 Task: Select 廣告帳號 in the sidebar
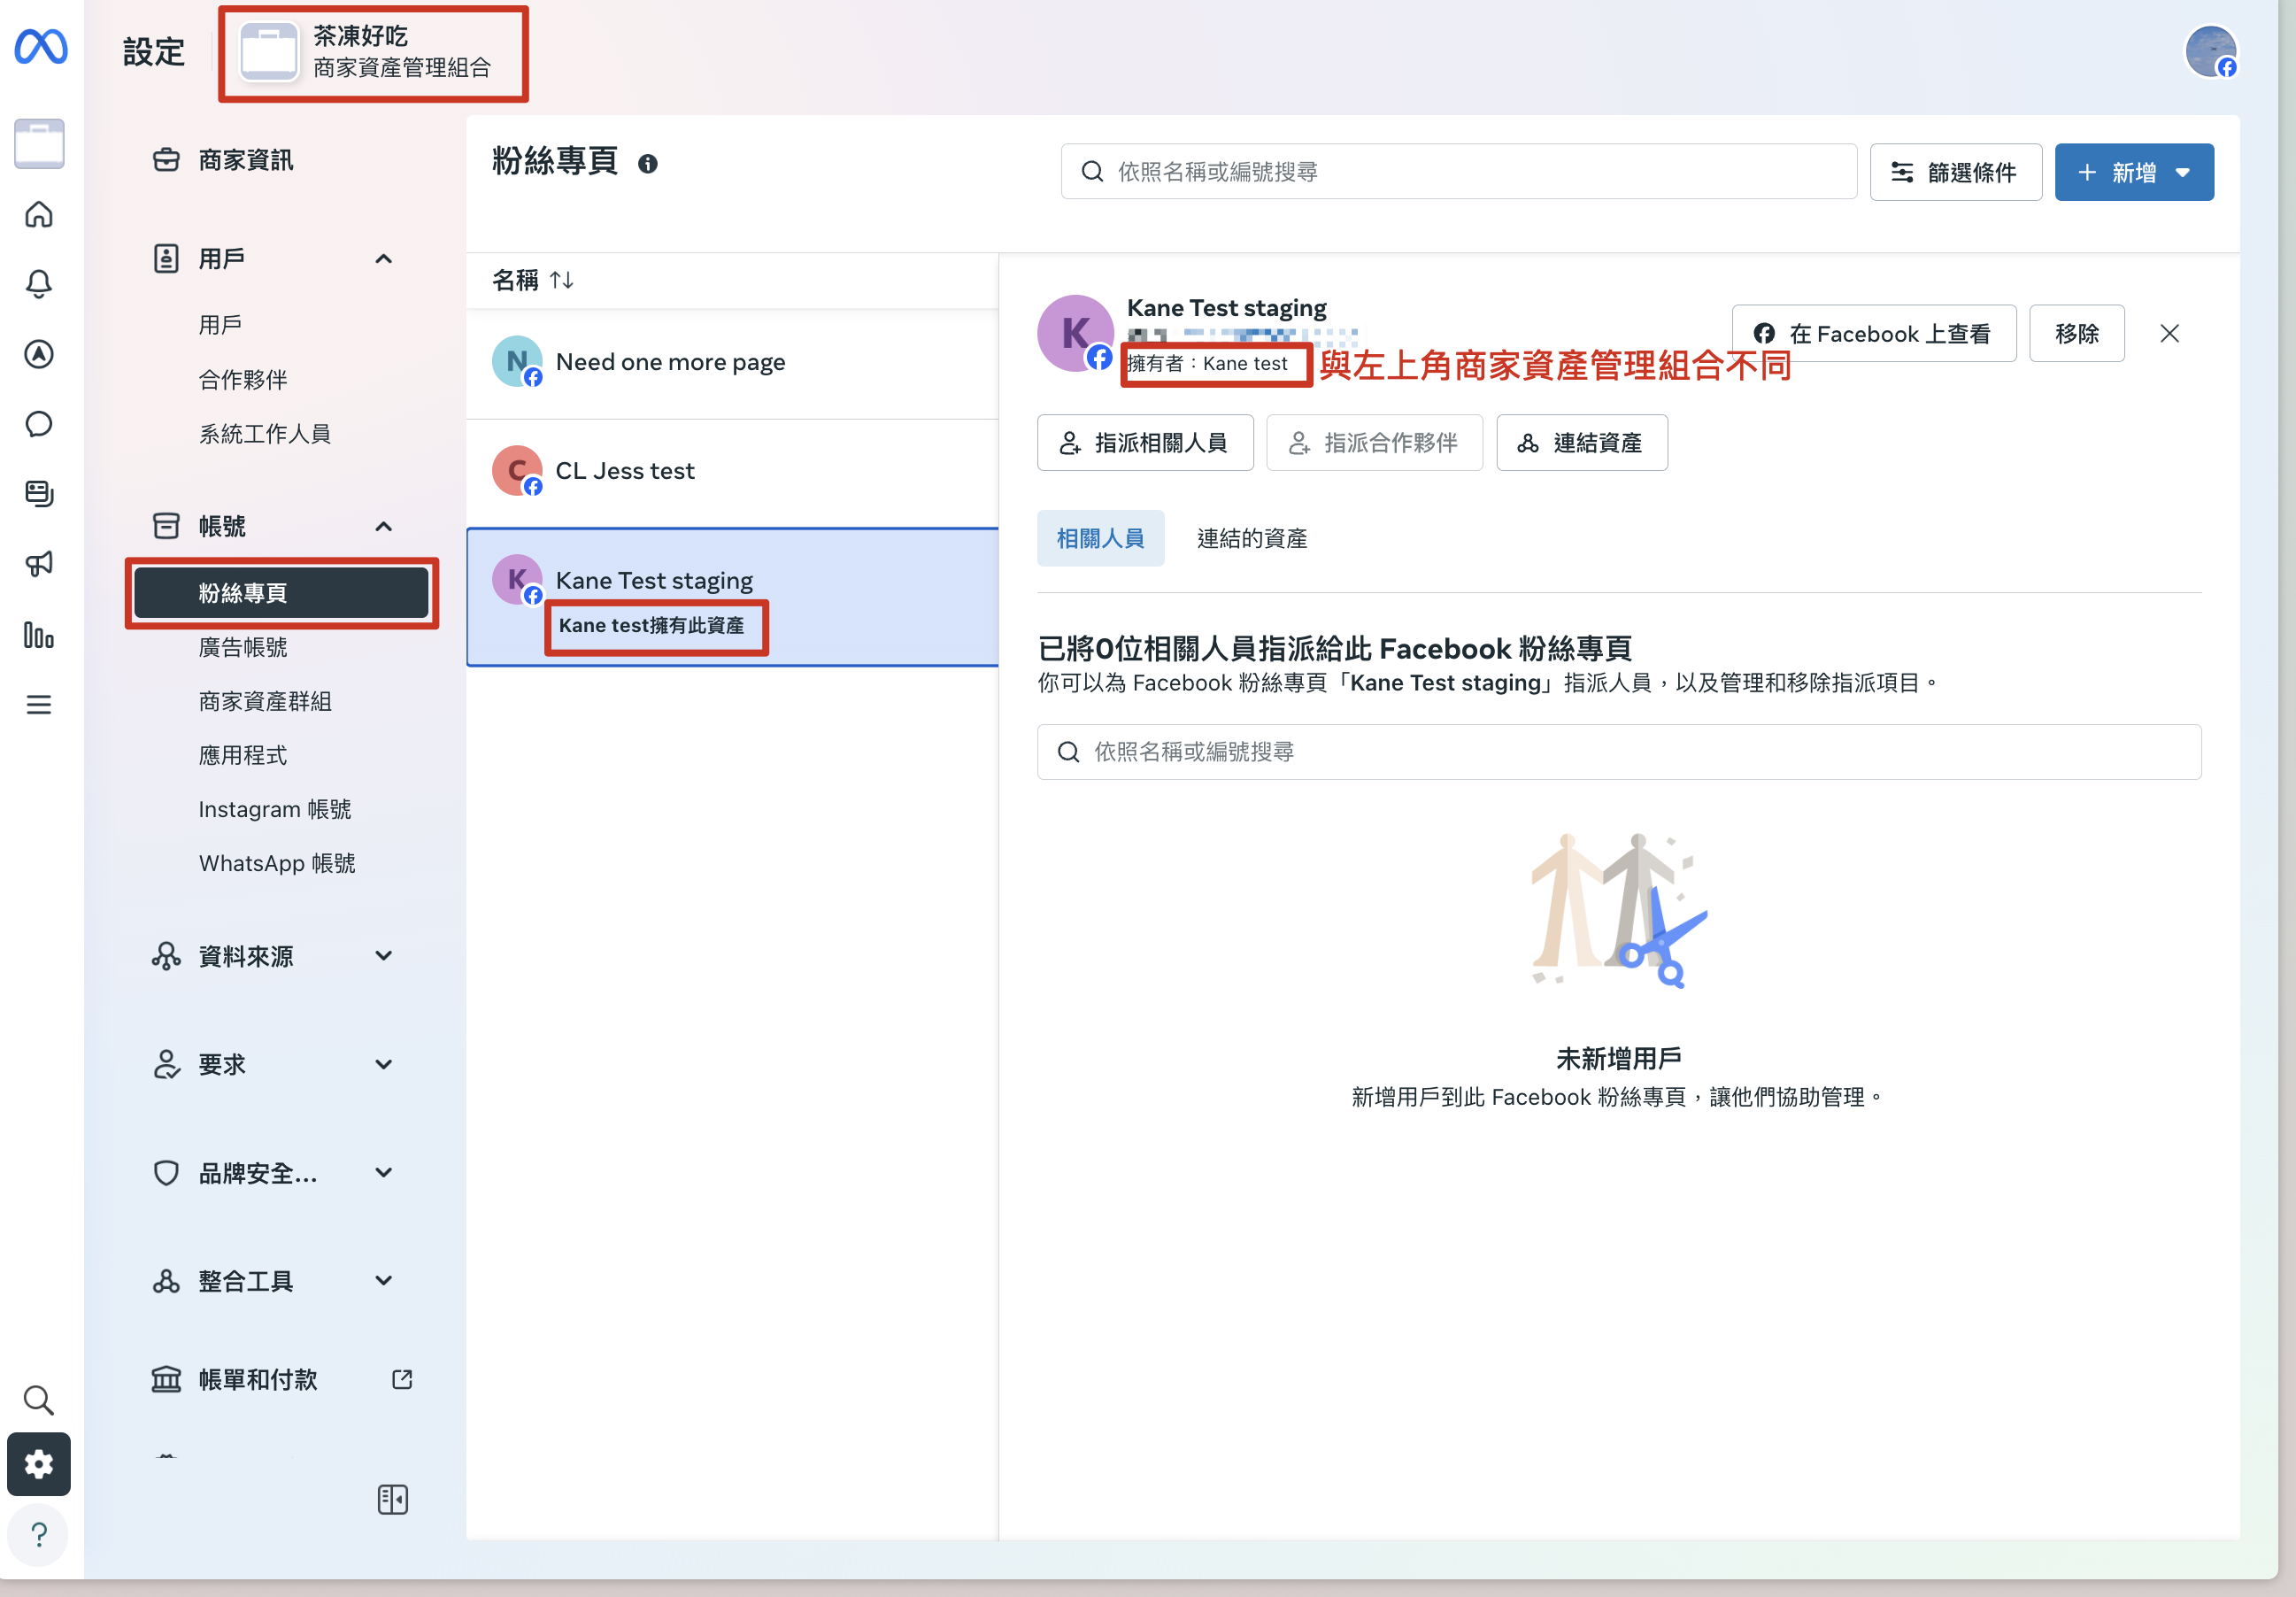[x=243, y=647]
